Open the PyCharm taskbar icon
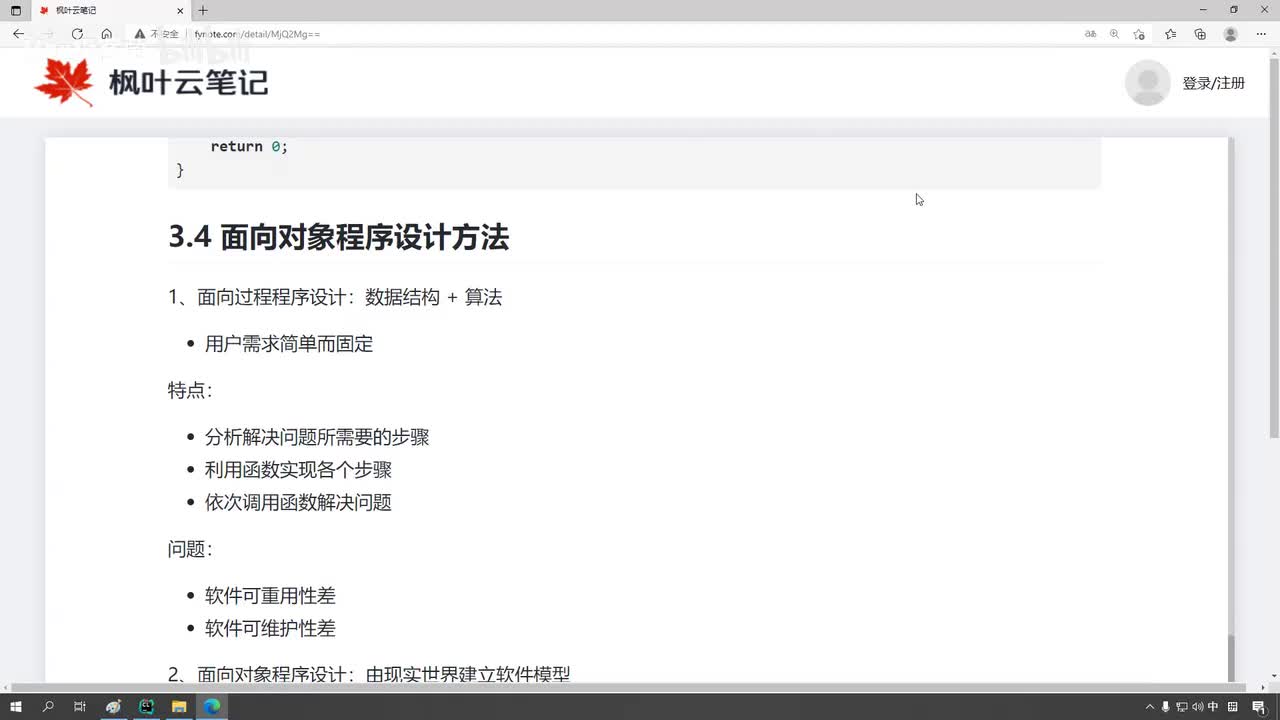Viewport: 1280px width, 720px height. (146, 707)
